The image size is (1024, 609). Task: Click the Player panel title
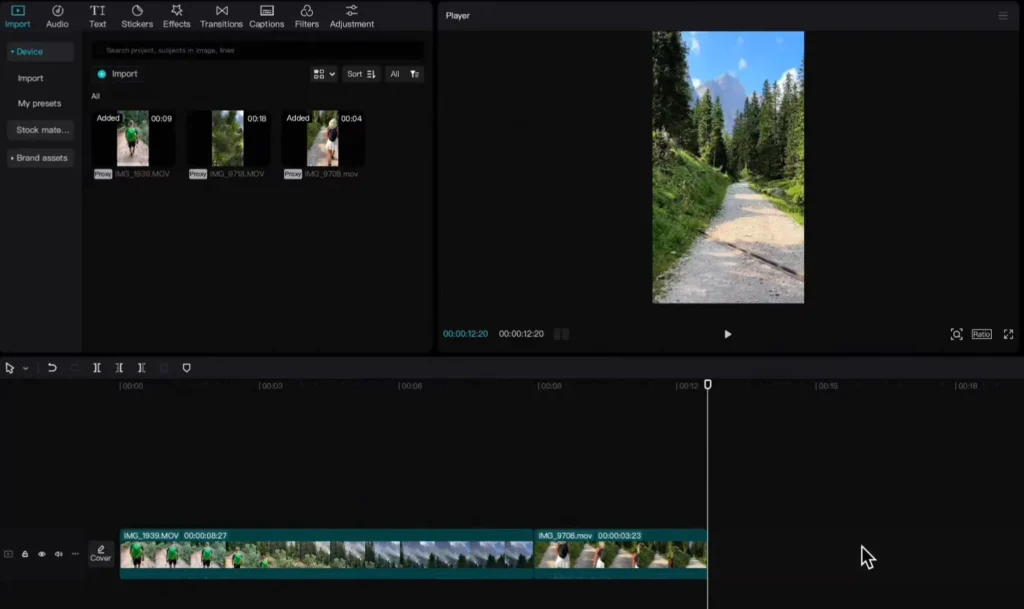tap(458, 16)
